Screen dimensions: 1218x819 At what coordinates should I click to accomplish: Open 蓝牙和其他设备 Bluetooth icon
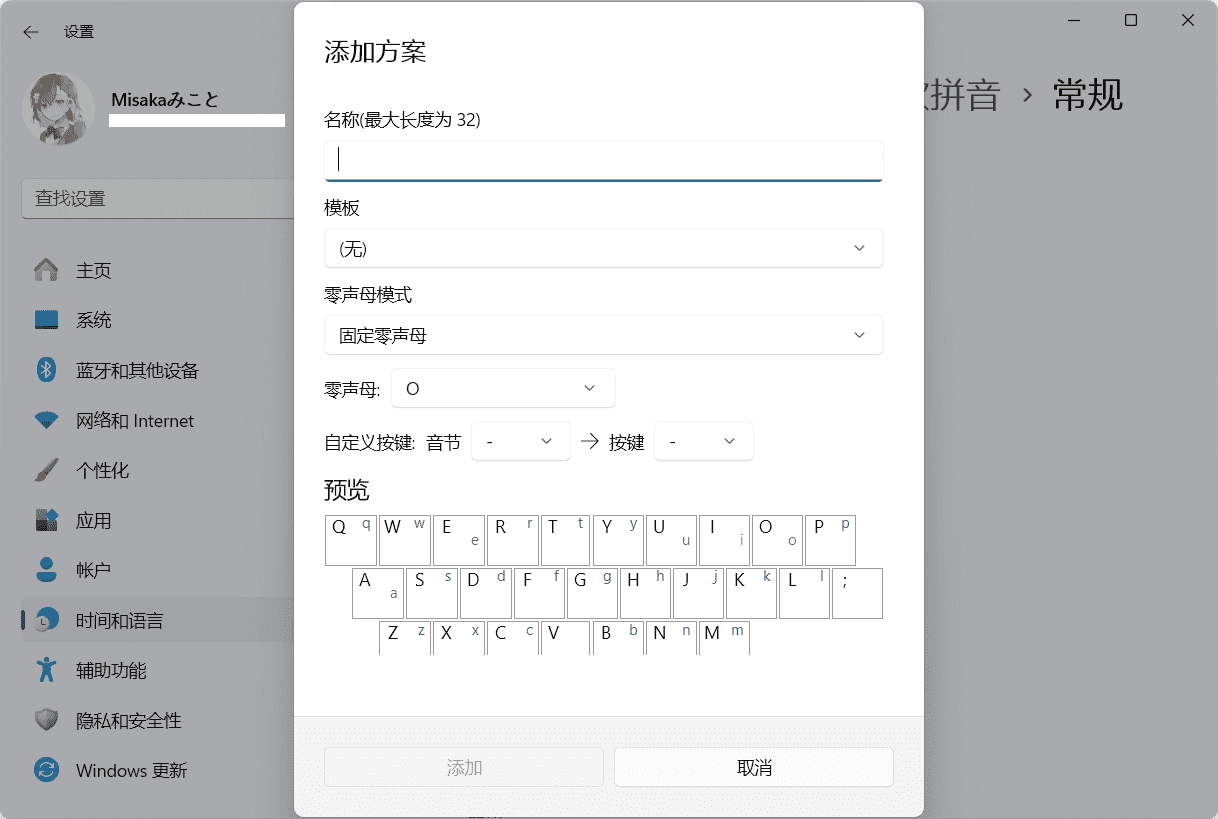[x=45, y=370]
